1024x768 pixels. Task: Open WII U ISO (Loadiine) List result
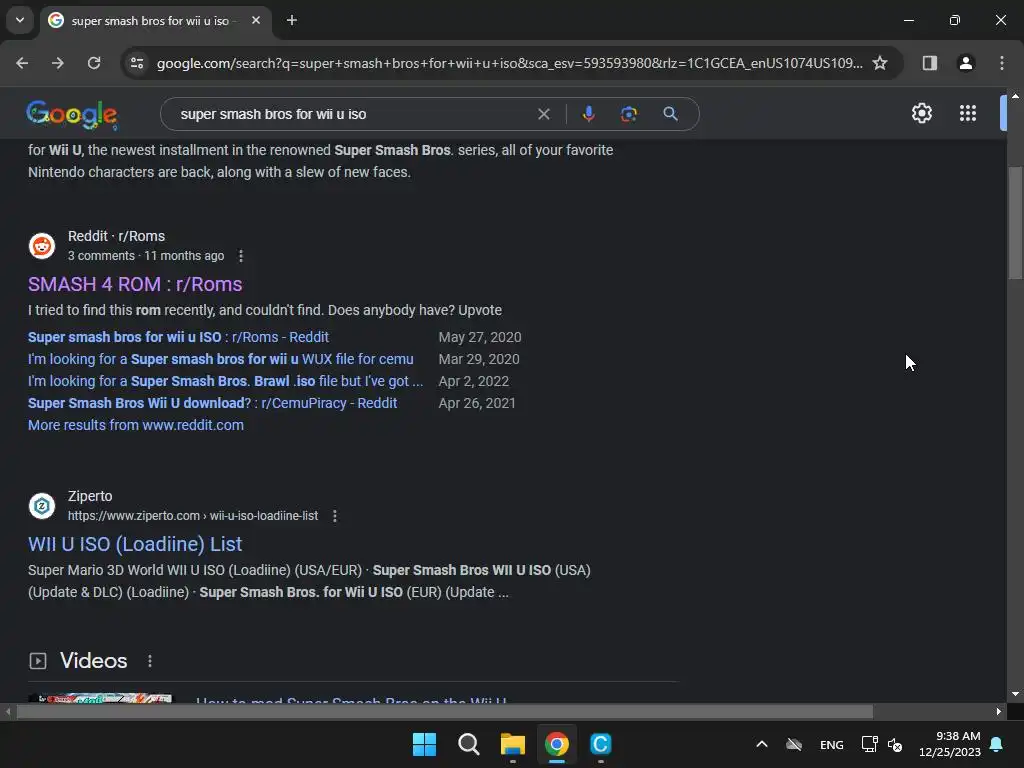coord(135,544)
